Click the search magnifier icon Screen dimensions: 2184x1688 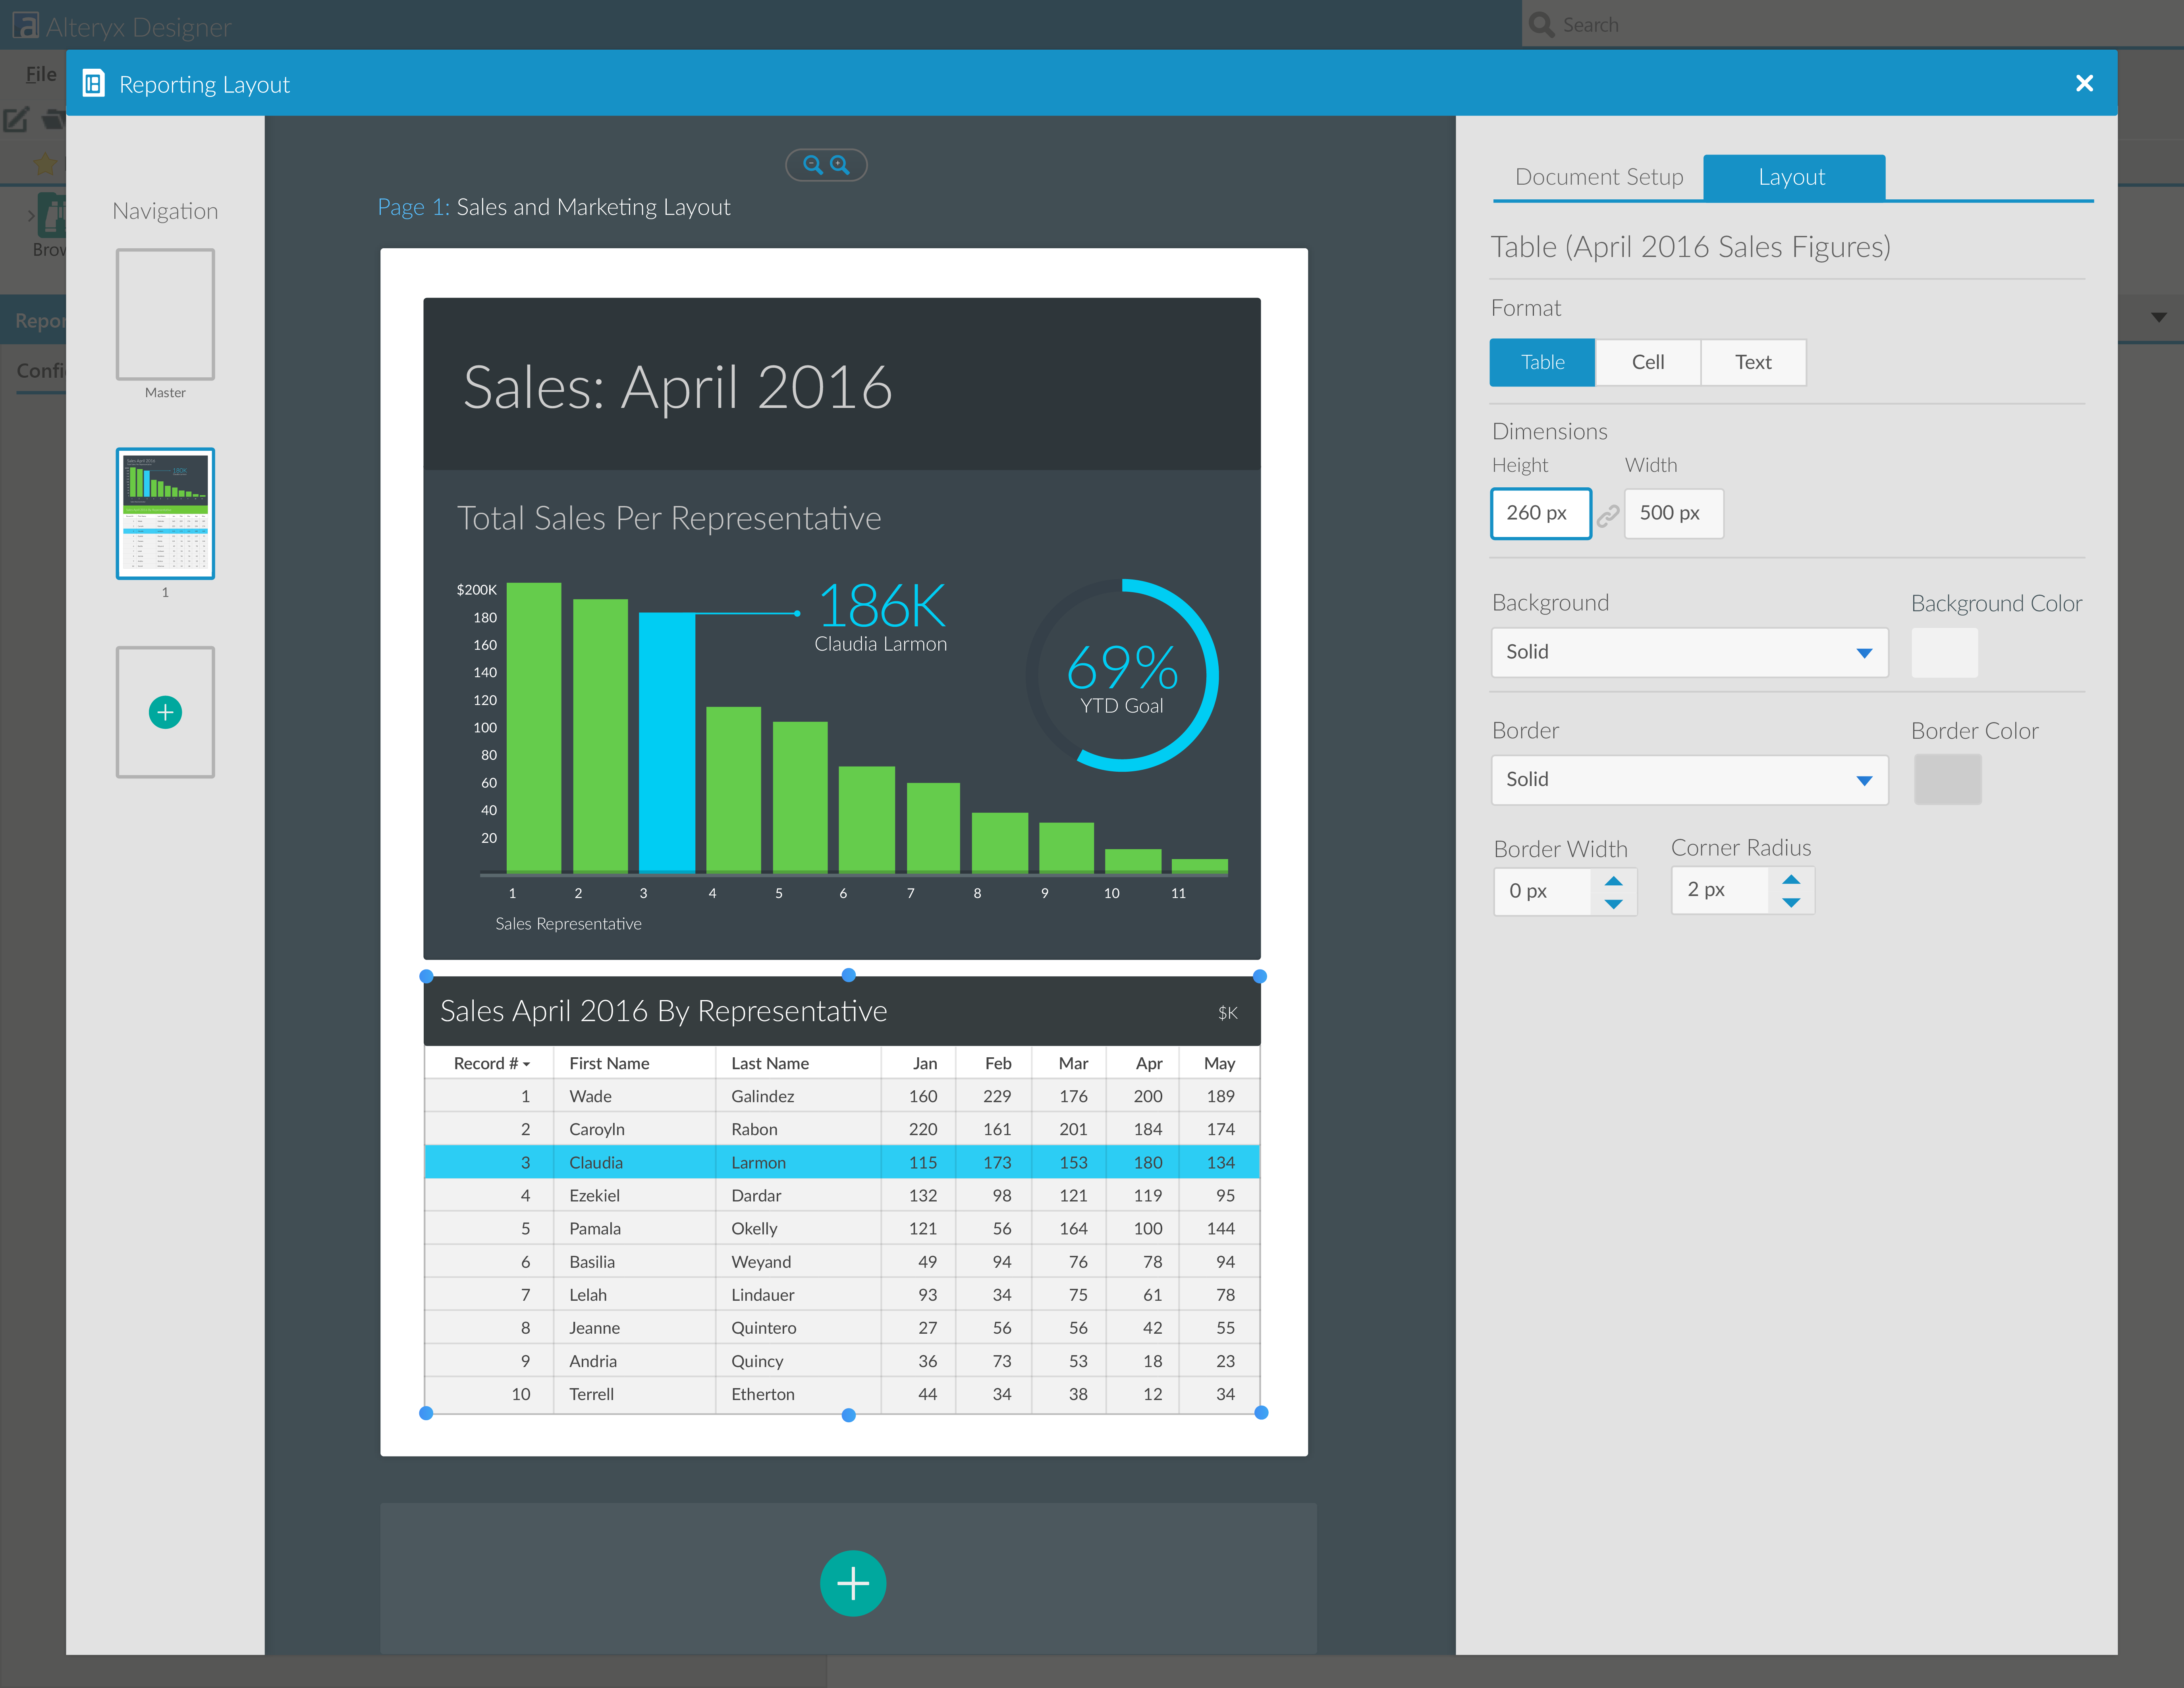click(x=1541, y=24)
